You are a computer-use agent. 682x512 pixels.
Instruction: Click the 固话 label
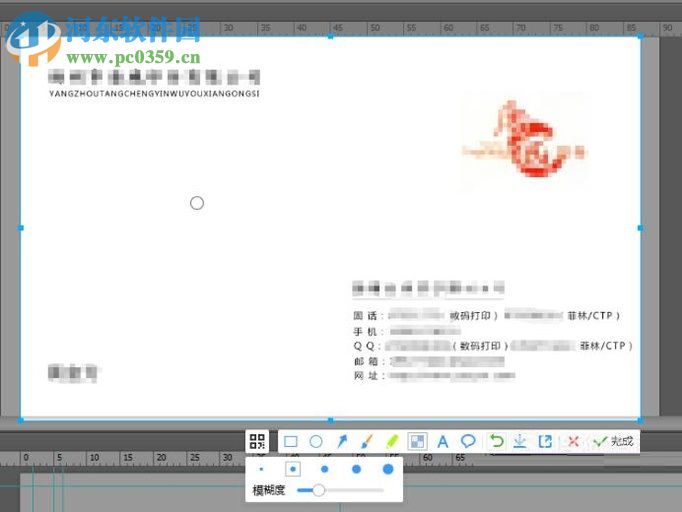(x=365, y=316)
